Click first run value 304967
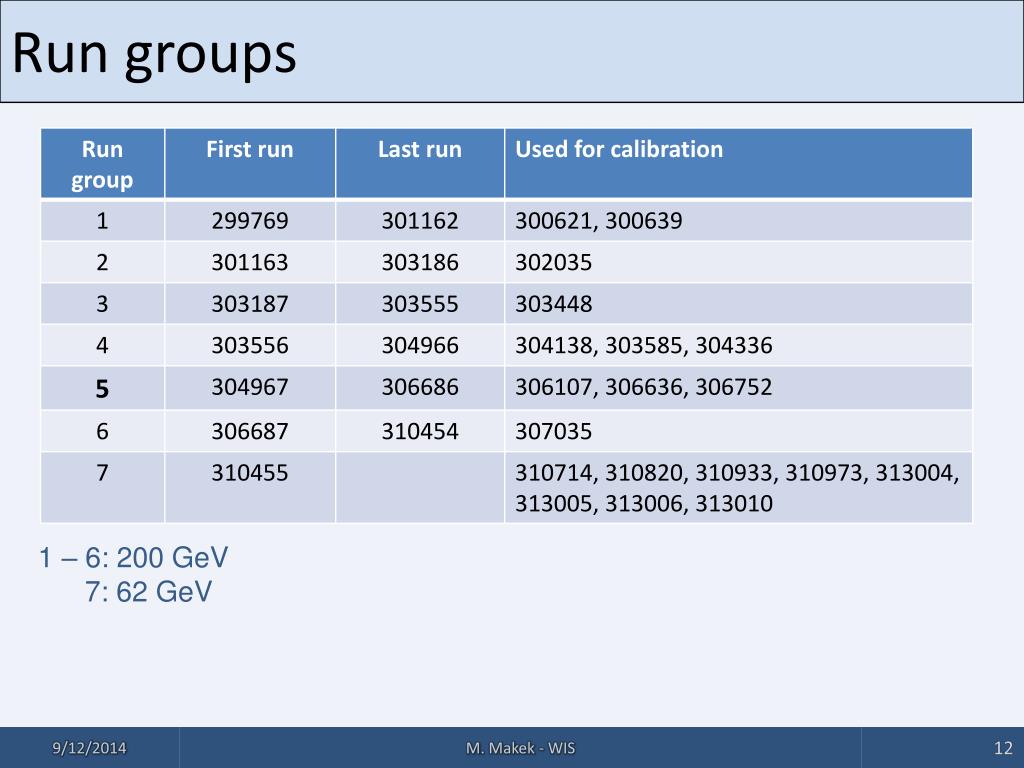1024x768 pixels. pyautogui.click(x=249, y=387)
